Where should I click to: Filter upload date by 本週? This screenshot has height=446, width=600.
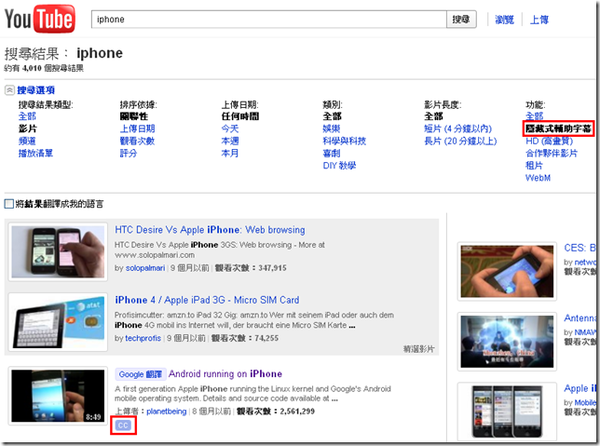230,141
